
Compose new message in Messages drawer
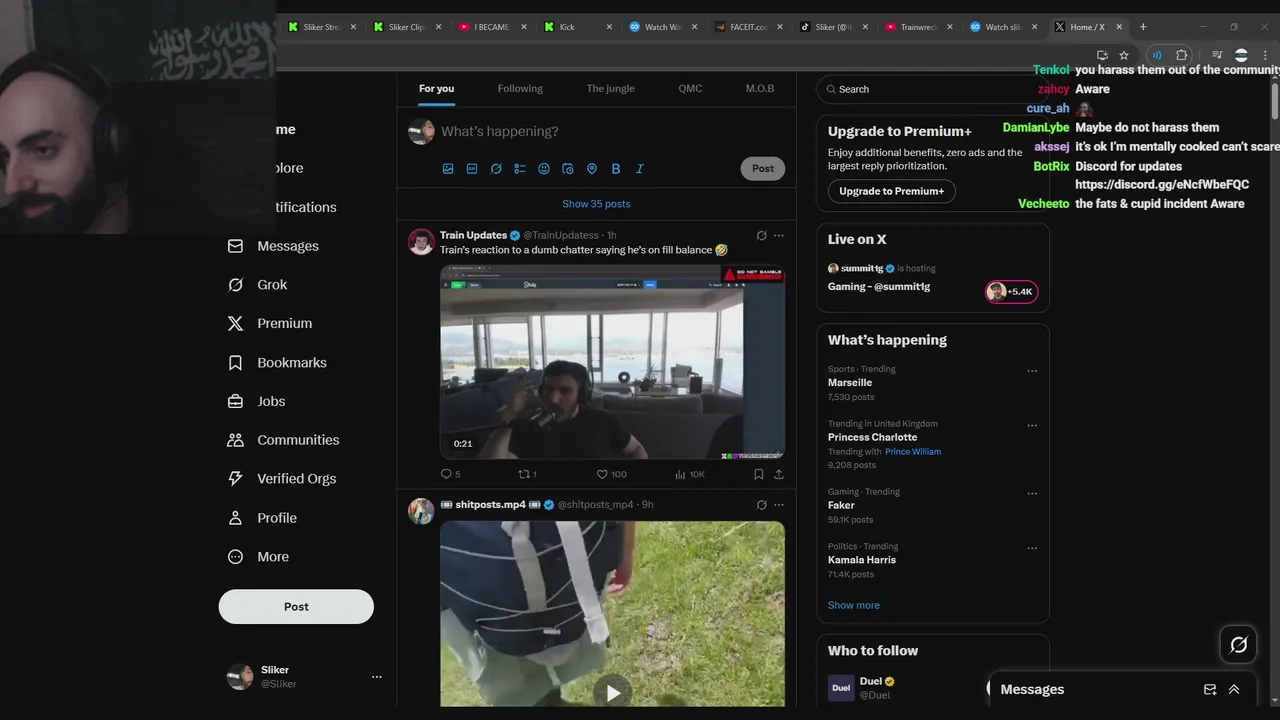click(1210, 689)
